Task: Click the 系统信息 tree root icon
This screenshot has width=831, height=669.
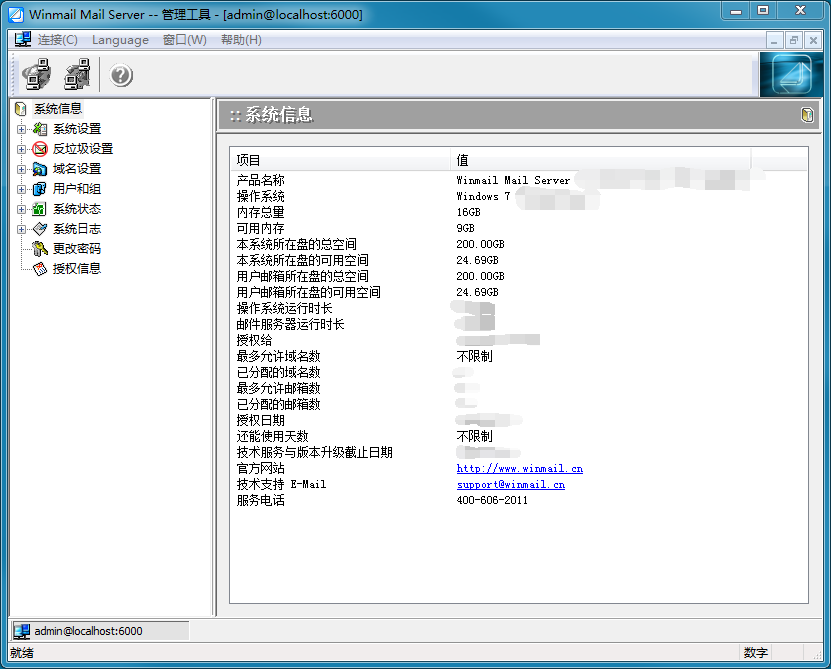Action: coord(21,109)
